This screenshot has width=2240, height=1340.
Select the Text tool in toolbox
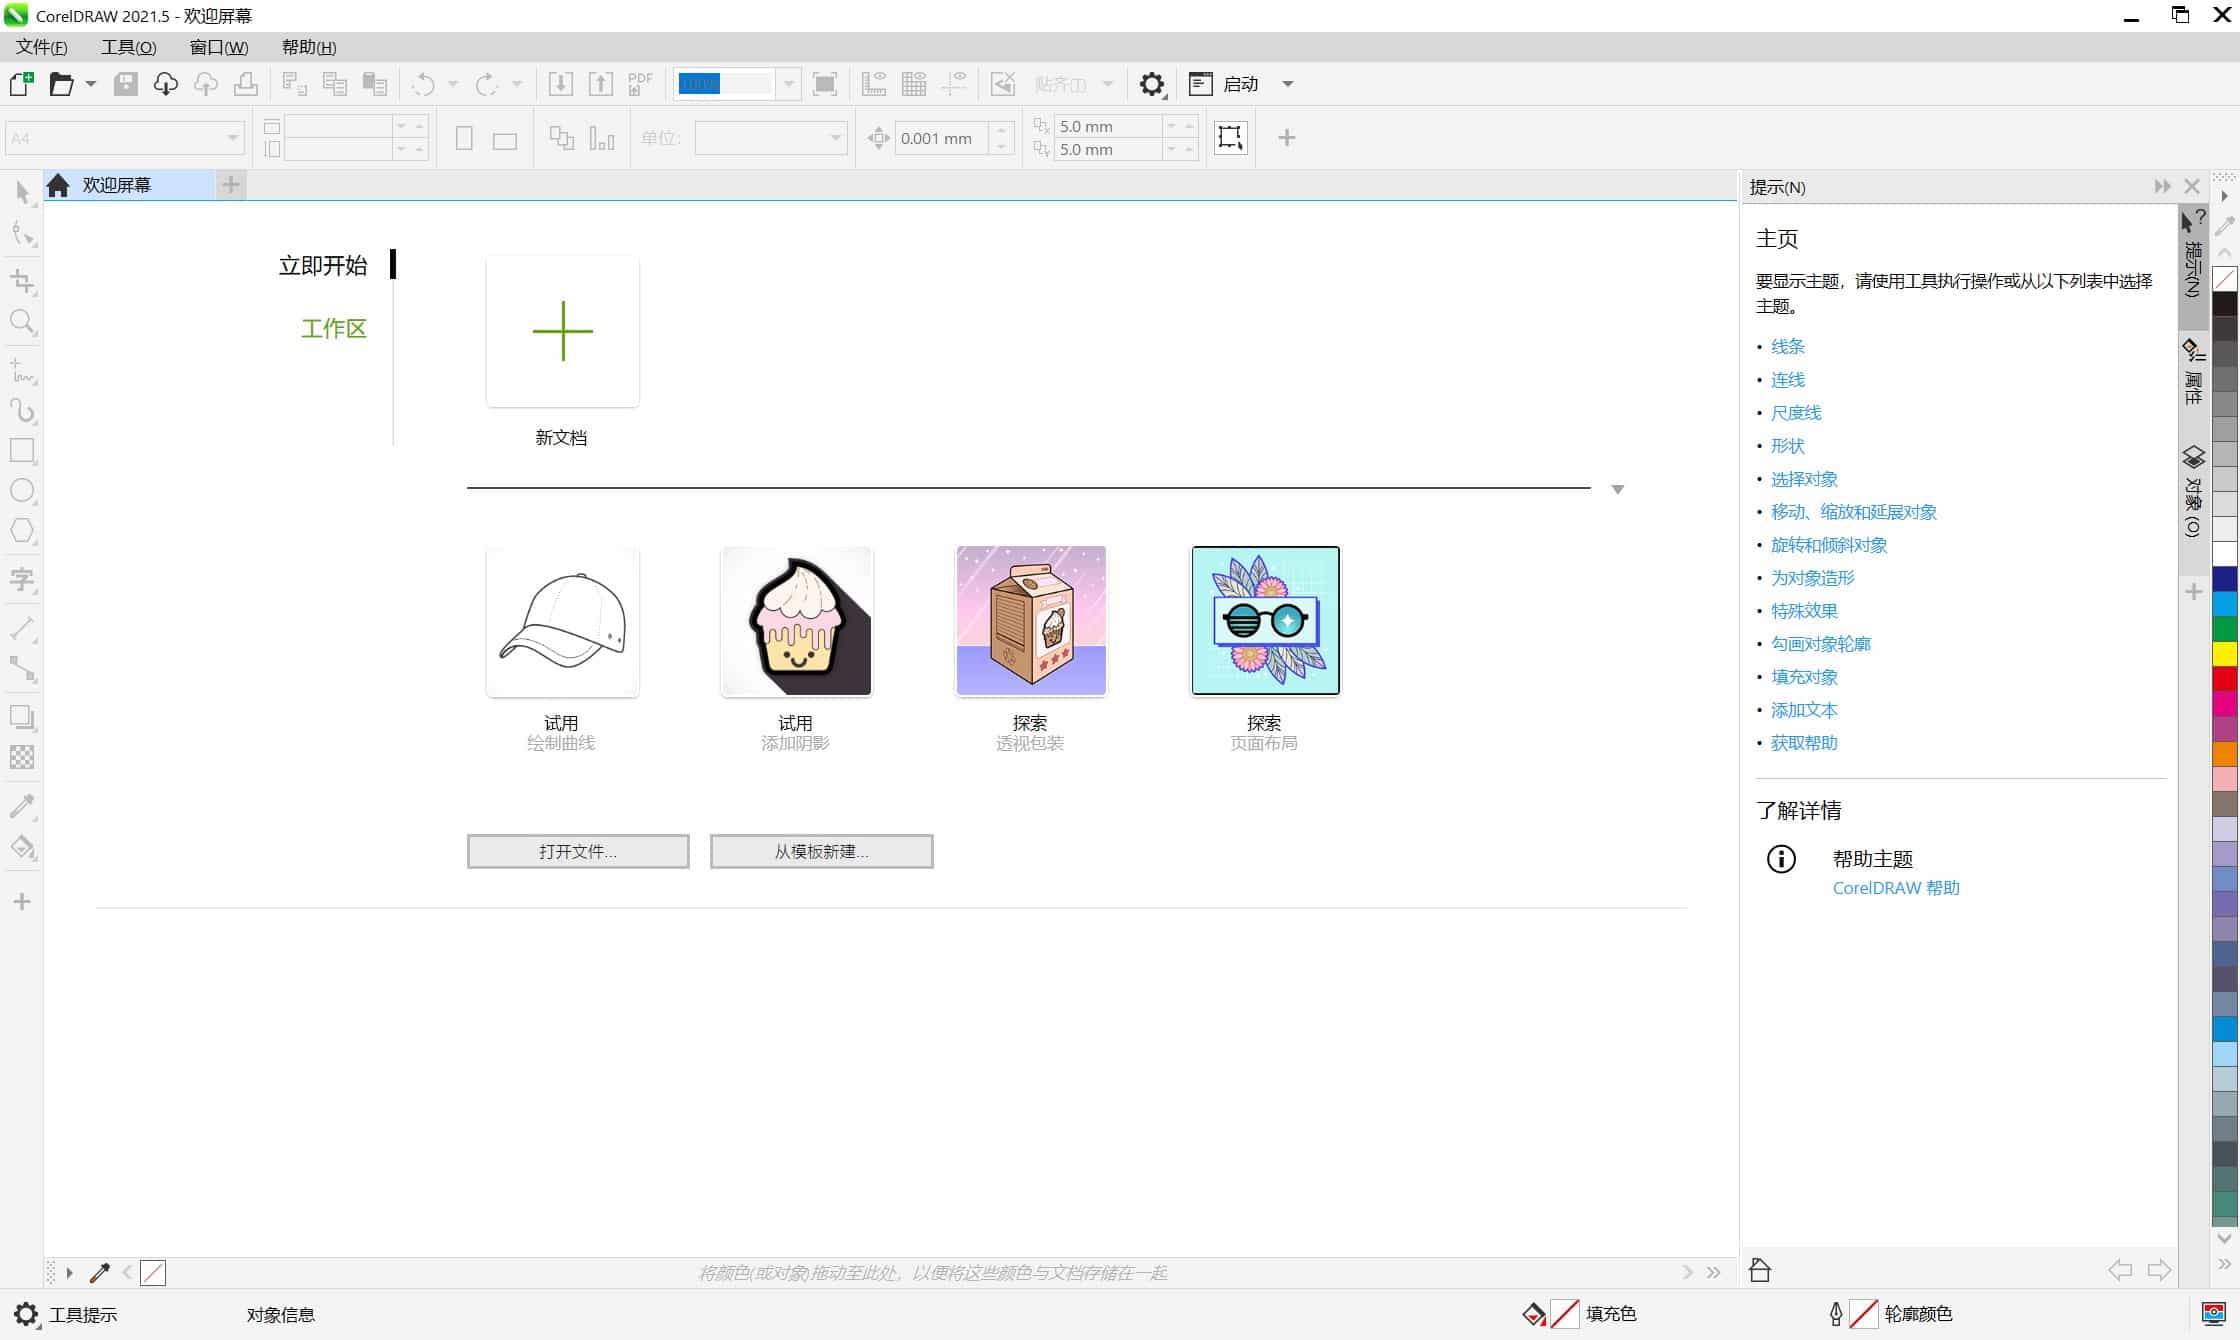point(22,579)
